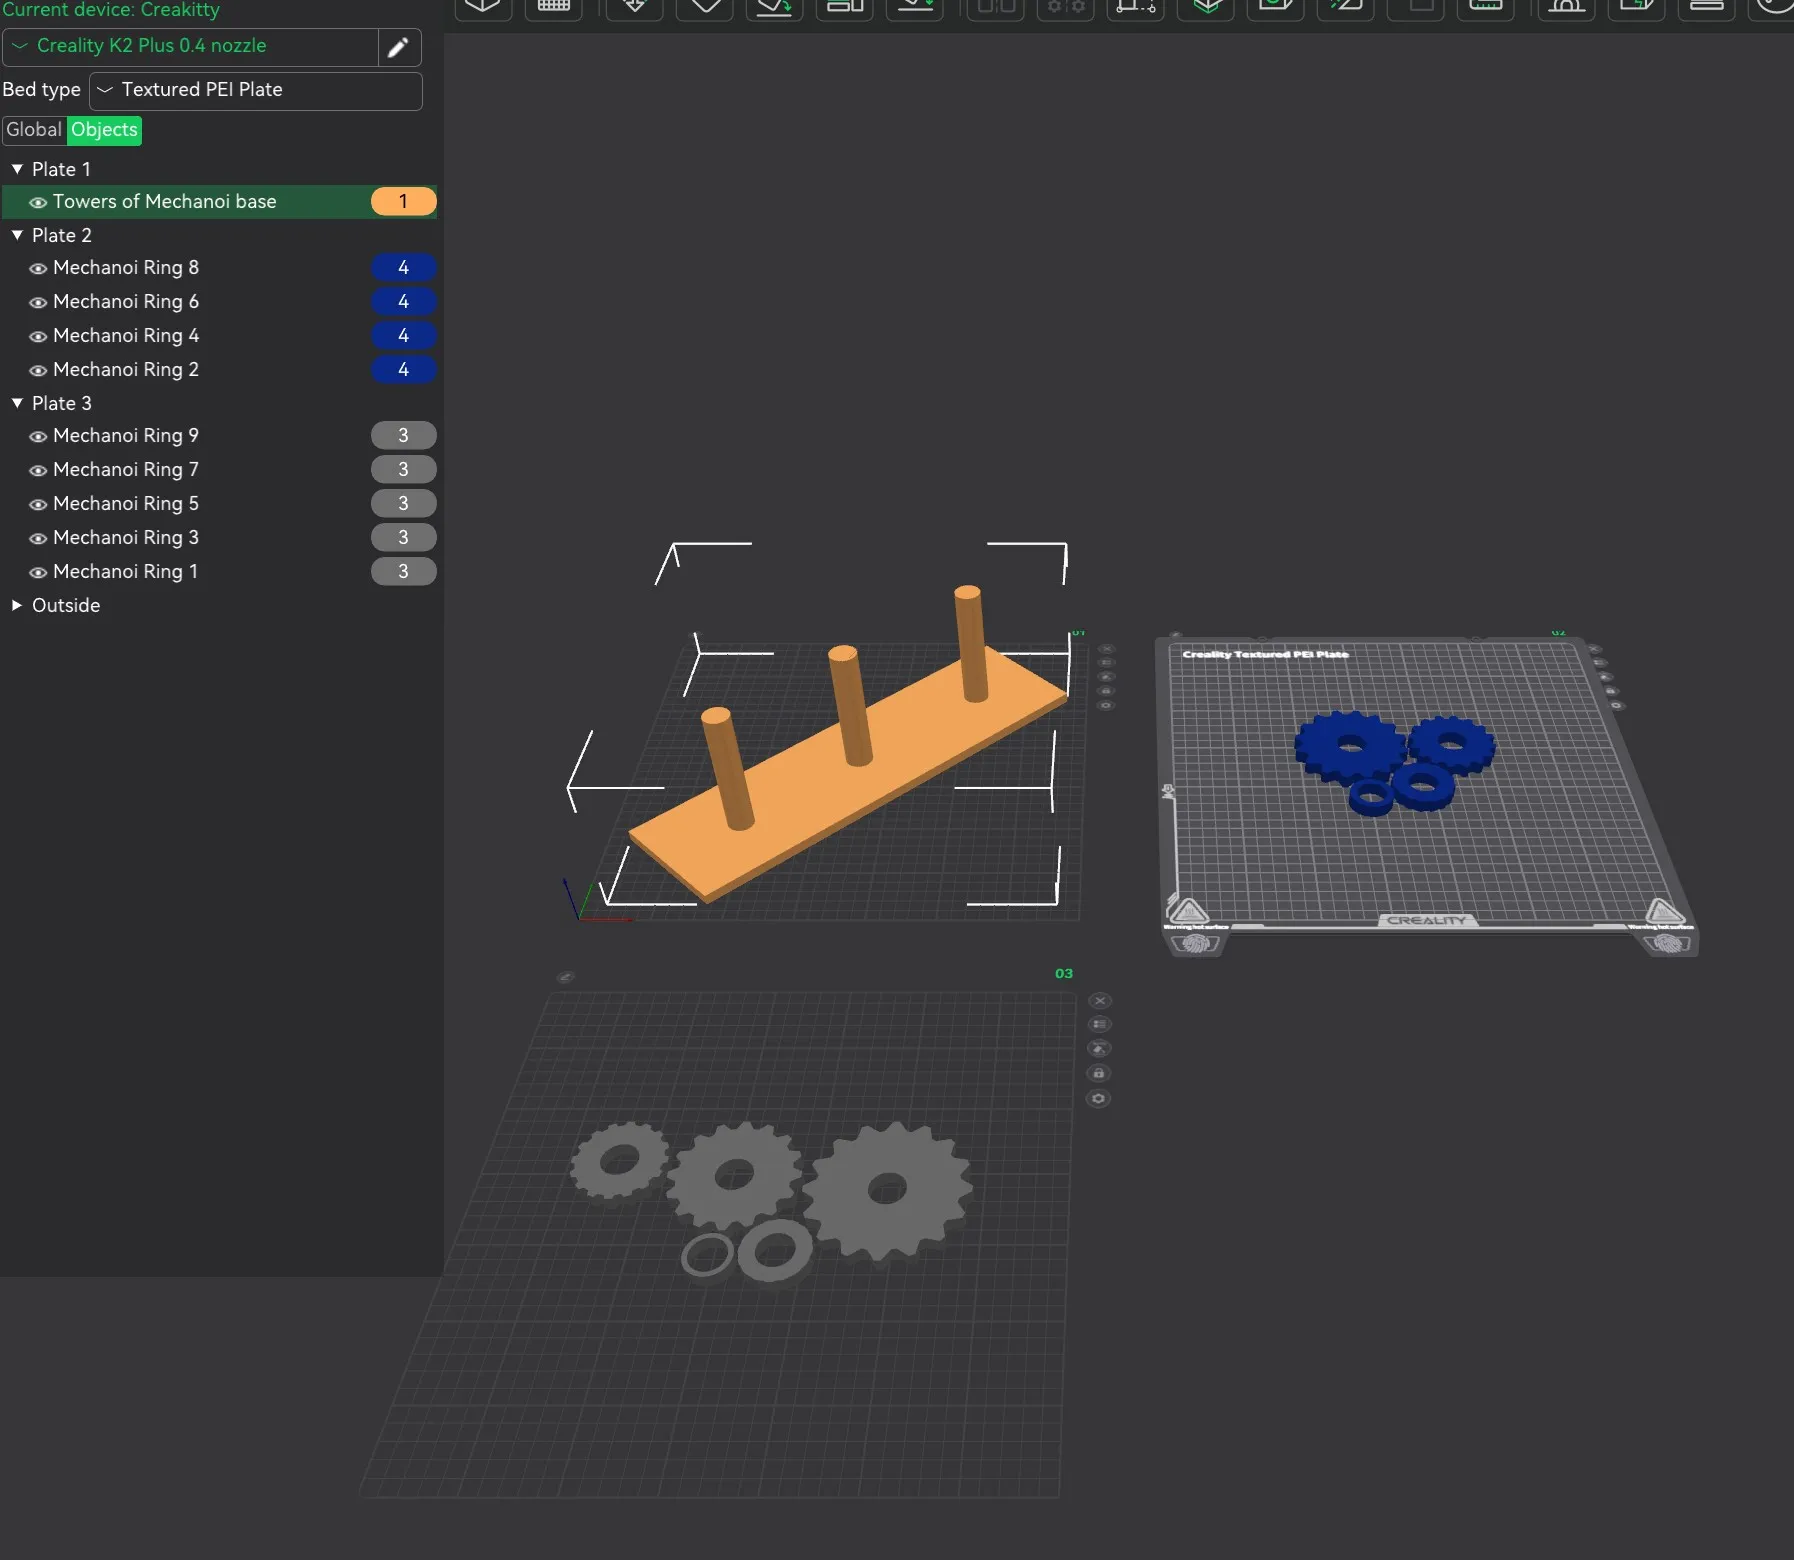
Task: Click the lock icon beside plate 01
Action: tap(1106, 691)
